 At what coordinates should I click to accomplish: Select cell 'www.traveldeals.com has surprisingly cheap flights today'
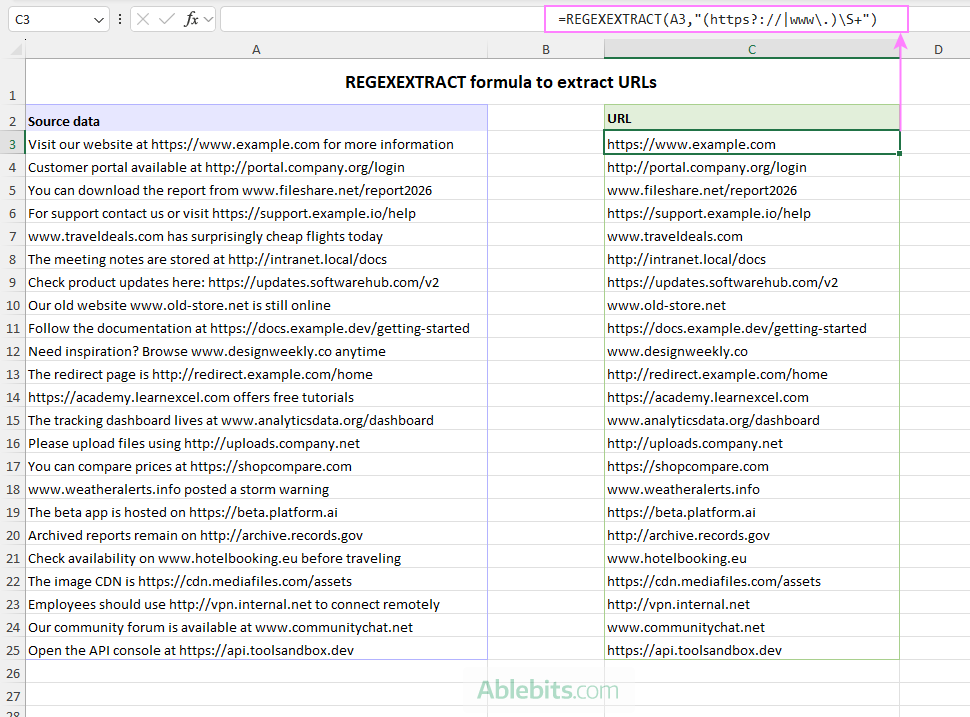[256, 236]
